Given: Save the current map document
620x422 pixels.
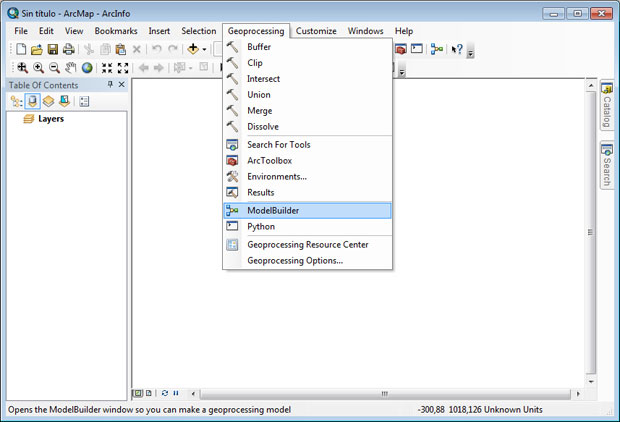Looking at the screenshot, I should coord(53,49).
